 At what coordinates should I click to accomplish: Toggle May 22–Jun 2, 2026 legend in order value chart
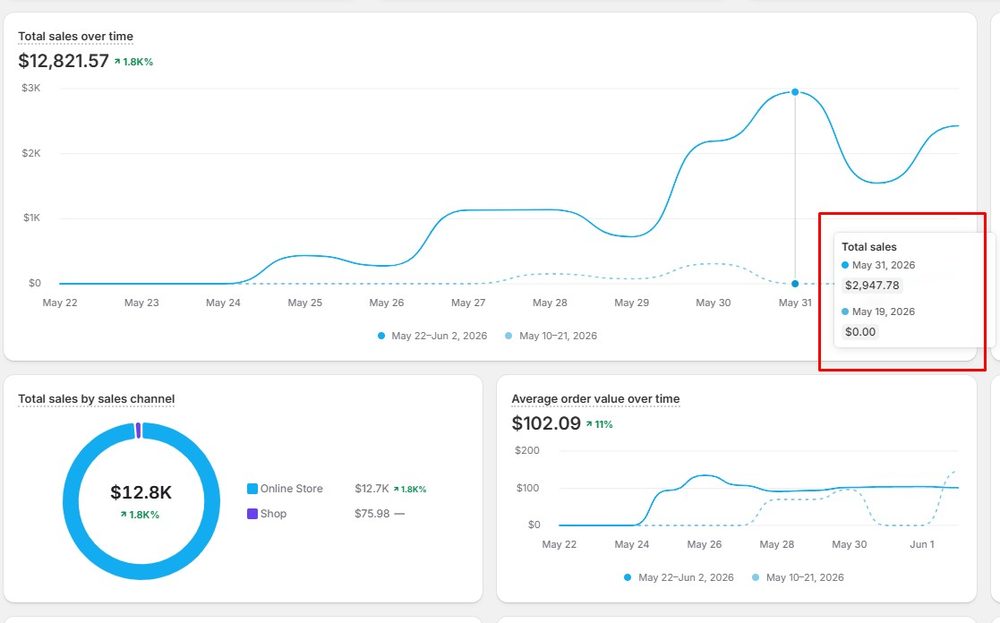click(x=679, y=578)
